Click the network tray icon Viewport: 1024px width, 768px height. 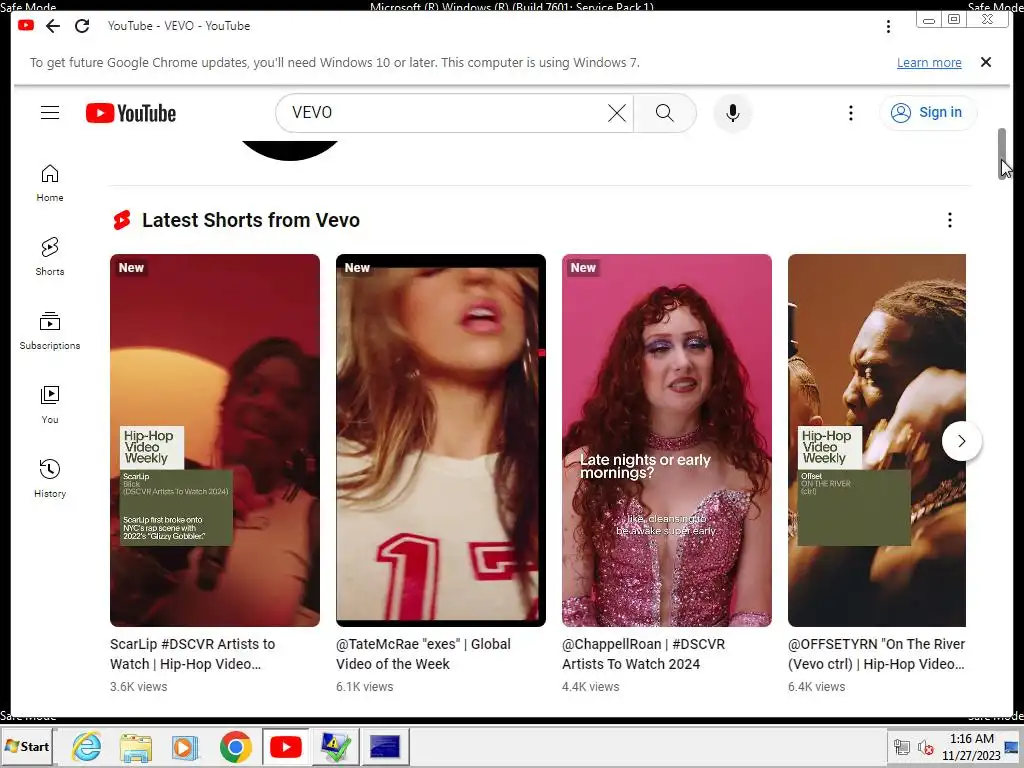pos(902,747)
